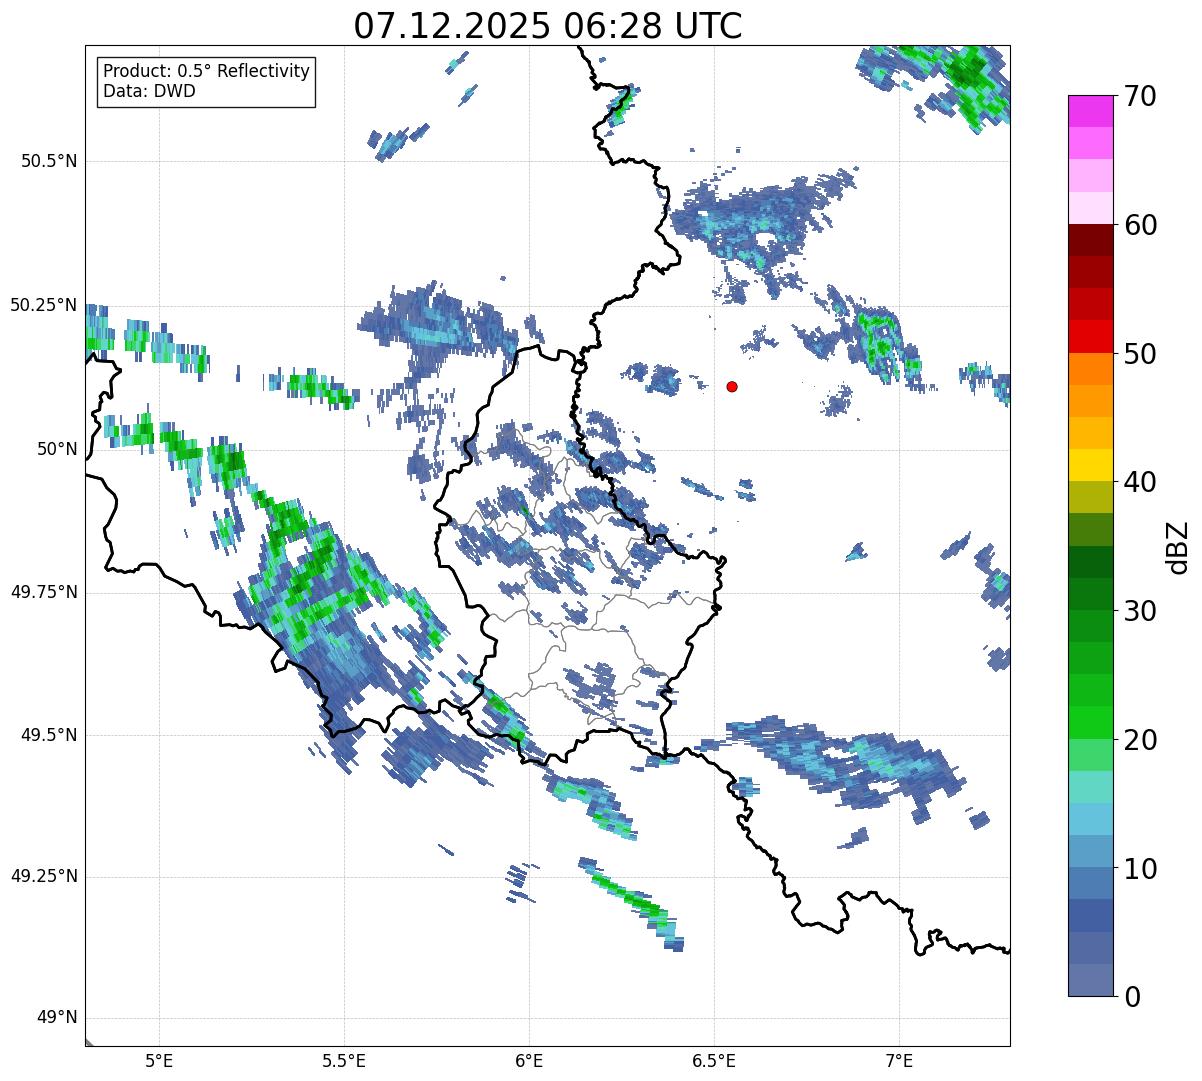Pick the dark maroon swatch below 60
Screen dimensions: 1202x1081
[x=1090, y=240]
